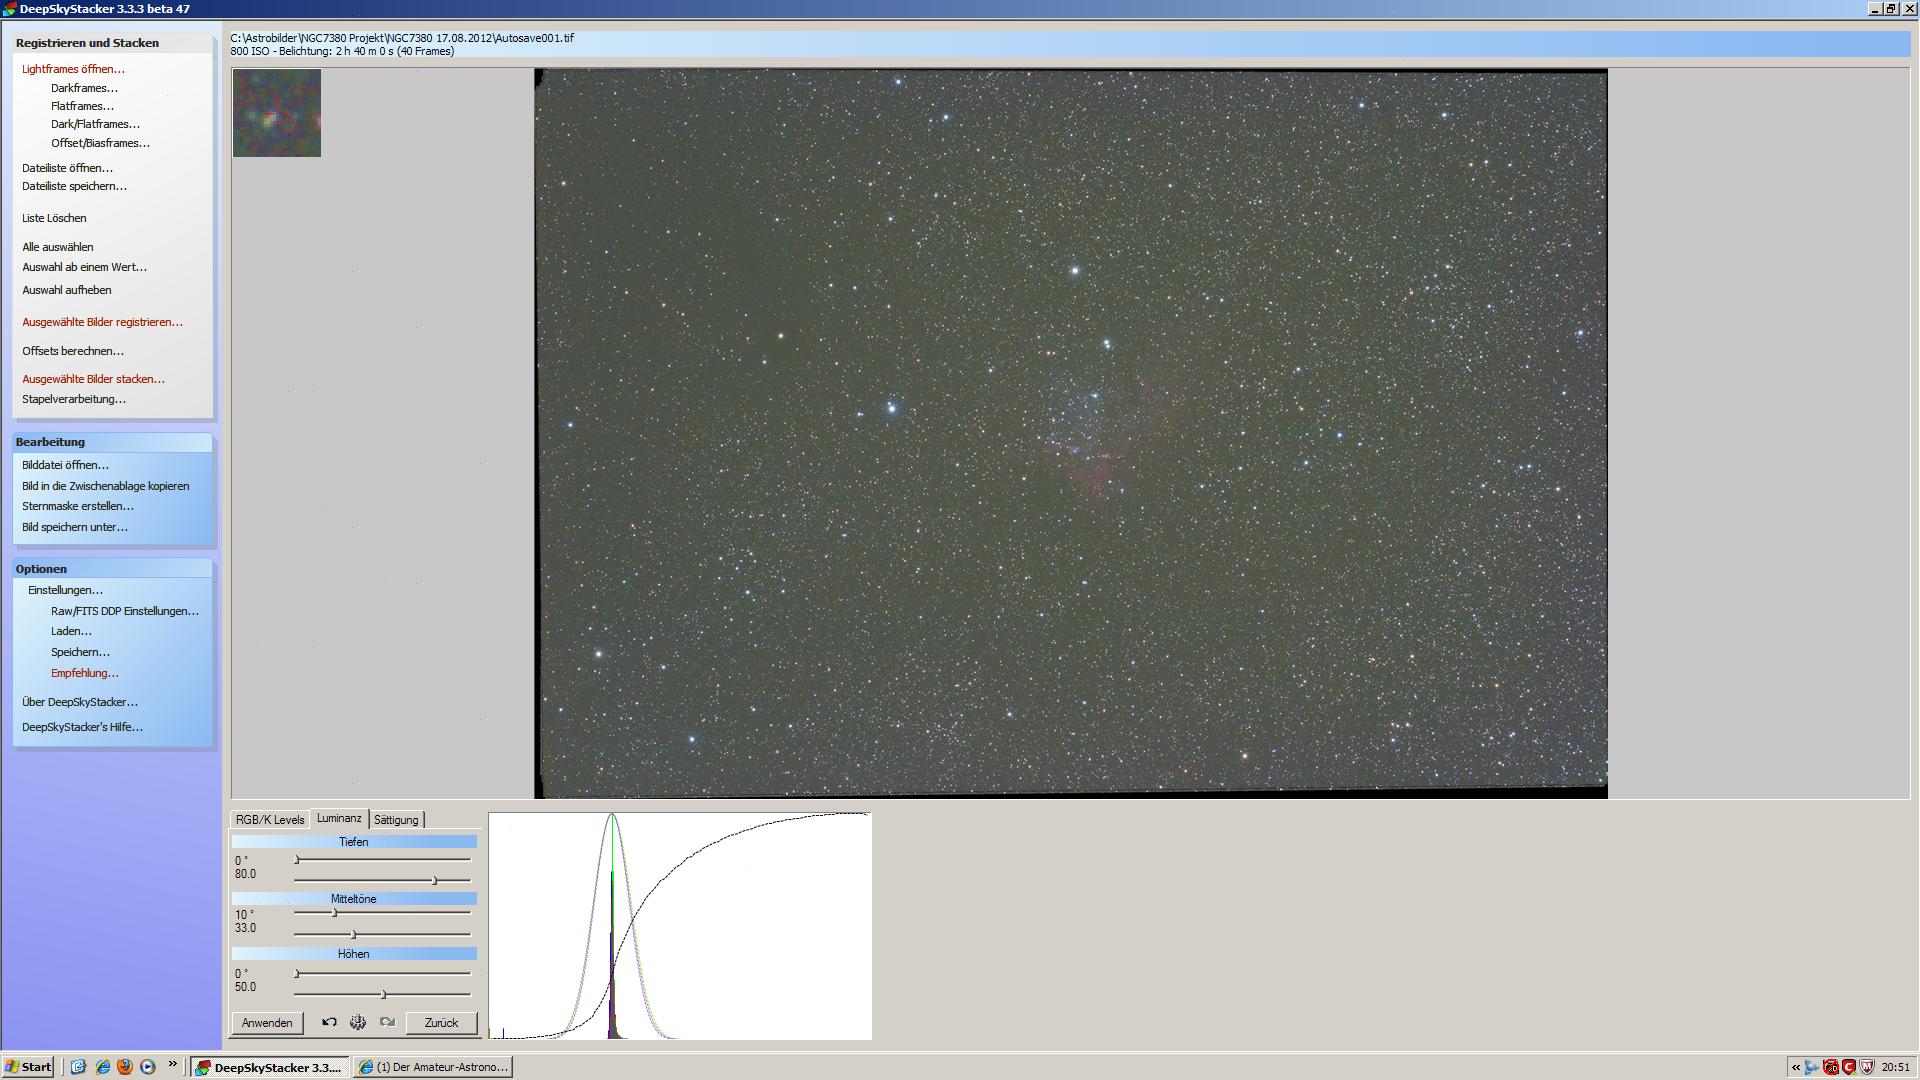Open Firefox from the quick launch bar
The width and height of the screenshot is (1920, 1080).
tap(125, 1067)
